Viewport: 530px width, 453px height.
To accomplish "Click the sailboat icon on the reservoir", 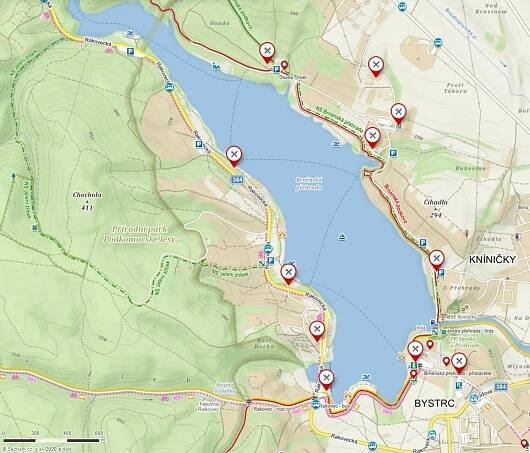I will pos(342,236).
